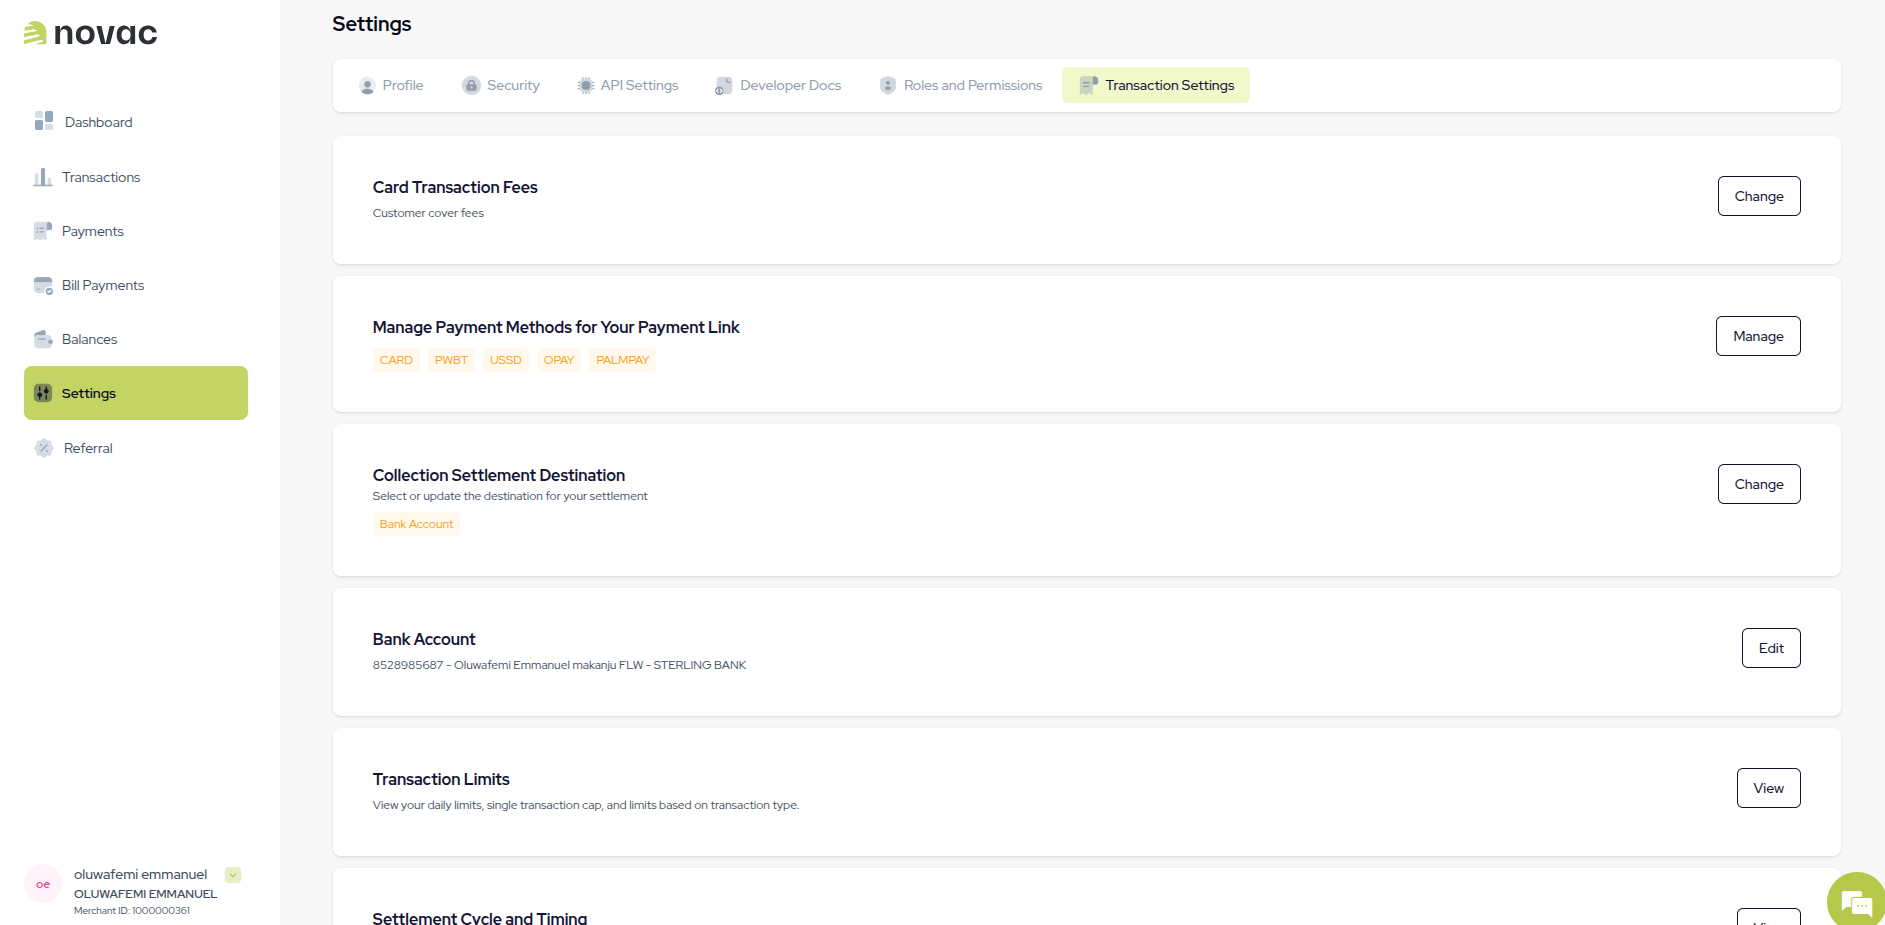Open the Developer Docs tab
Screen dimensions: 1885x925
tap(778, 85)
